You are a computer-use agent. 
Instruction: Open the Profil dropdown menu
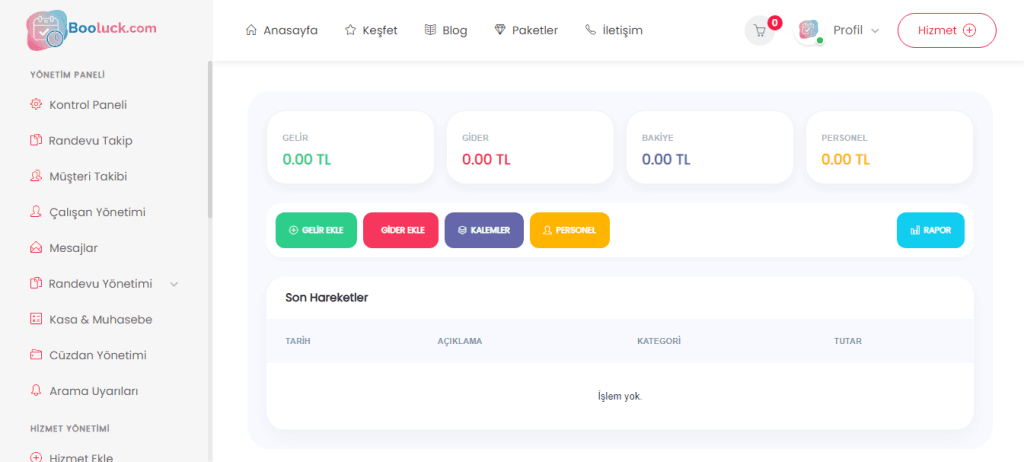[x=855, y=31]
